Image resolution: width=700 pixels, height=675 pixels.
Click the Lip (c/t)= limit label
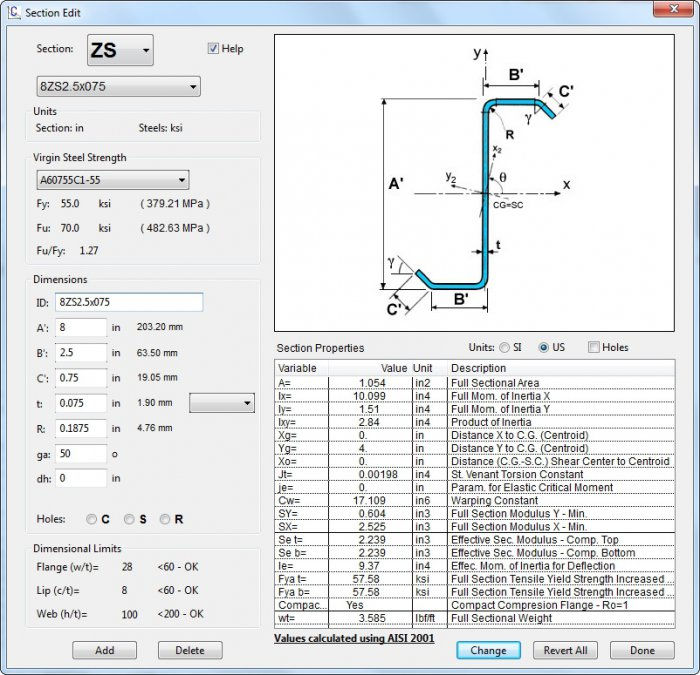[x=58, y=591]
